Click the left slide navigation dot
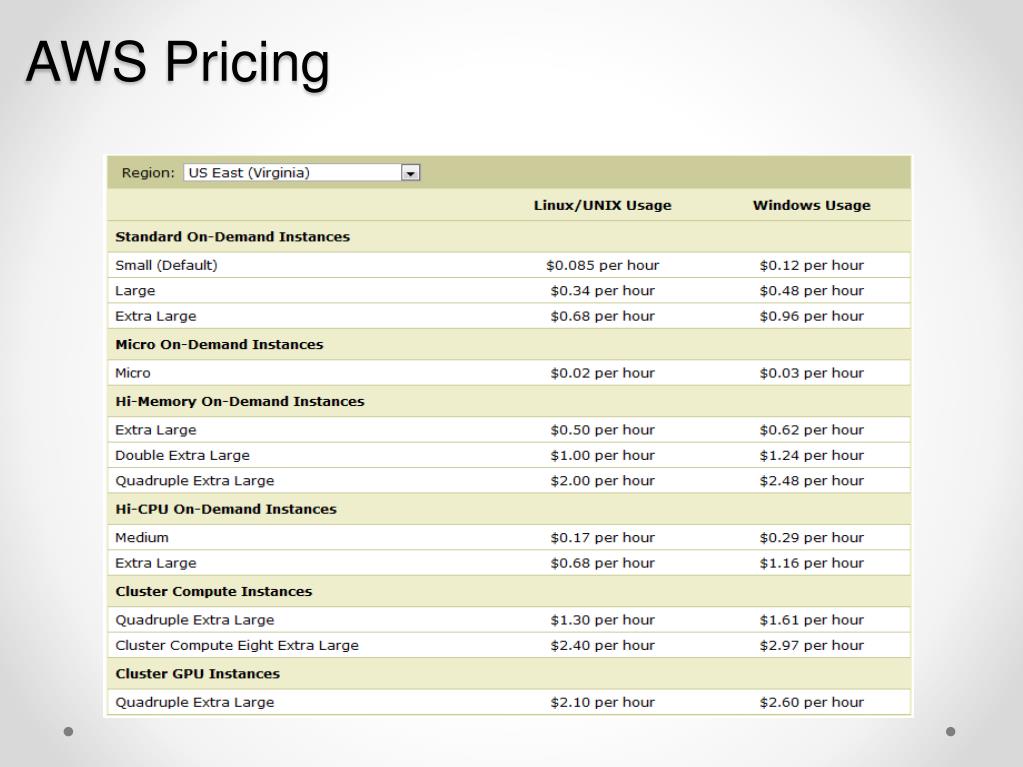Viewport: 1023px width, 767px height. [x=69, y=731]
